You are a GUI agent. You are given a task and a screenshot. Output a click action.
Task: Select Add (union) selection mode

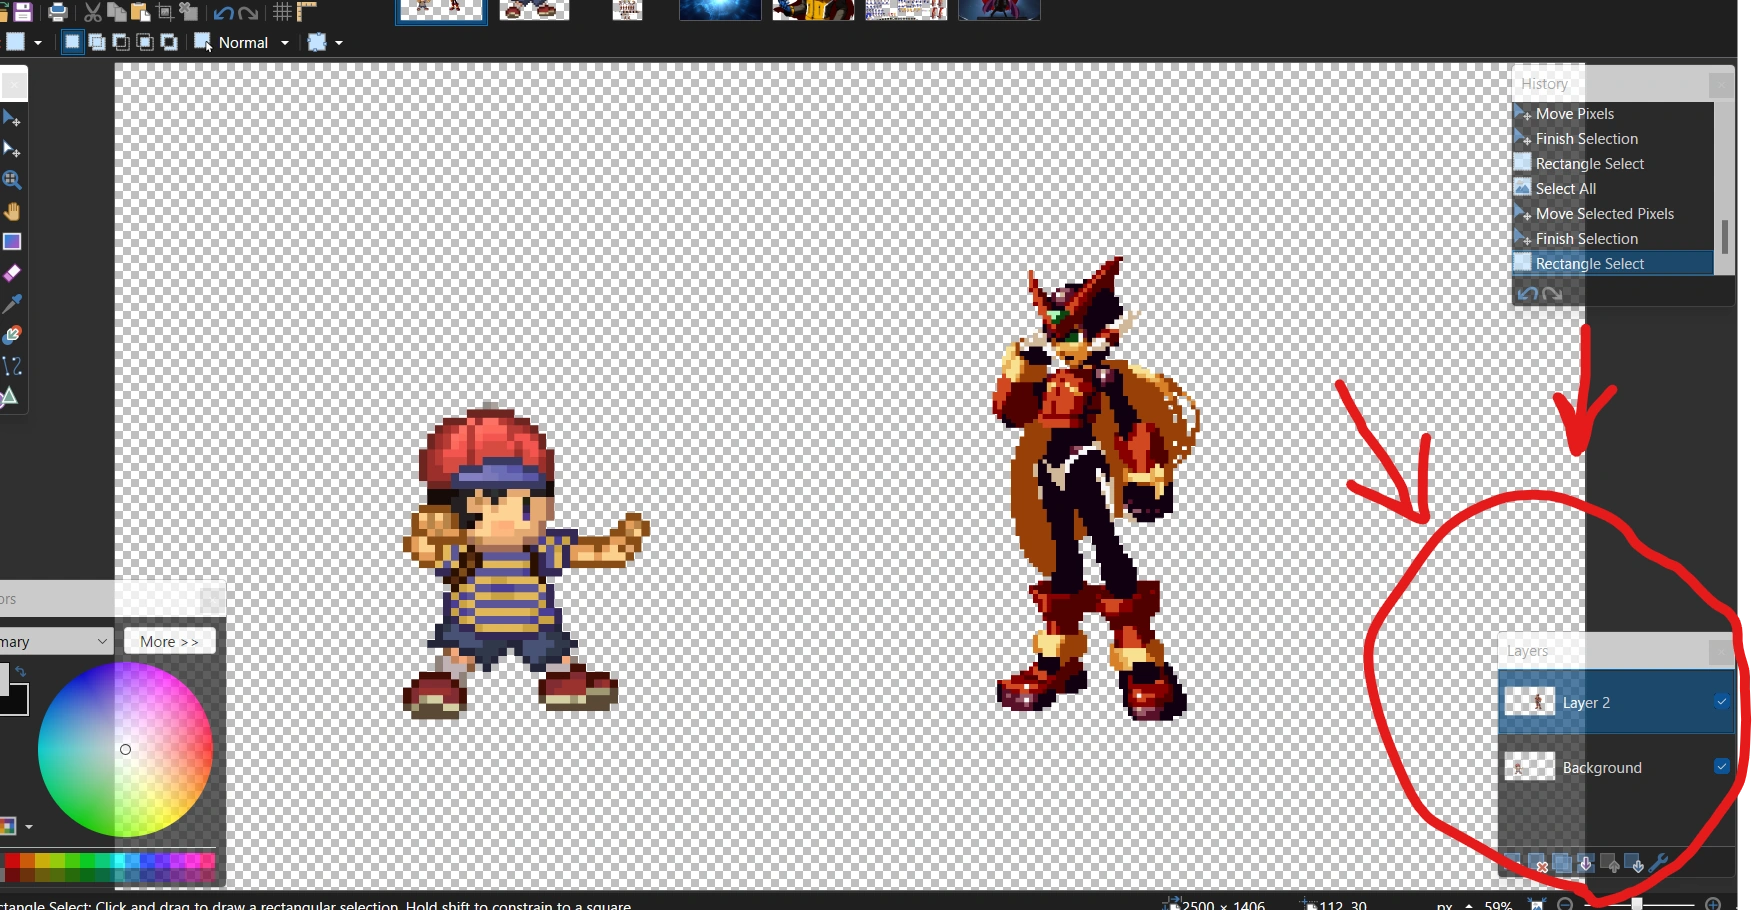coord(97,42)
